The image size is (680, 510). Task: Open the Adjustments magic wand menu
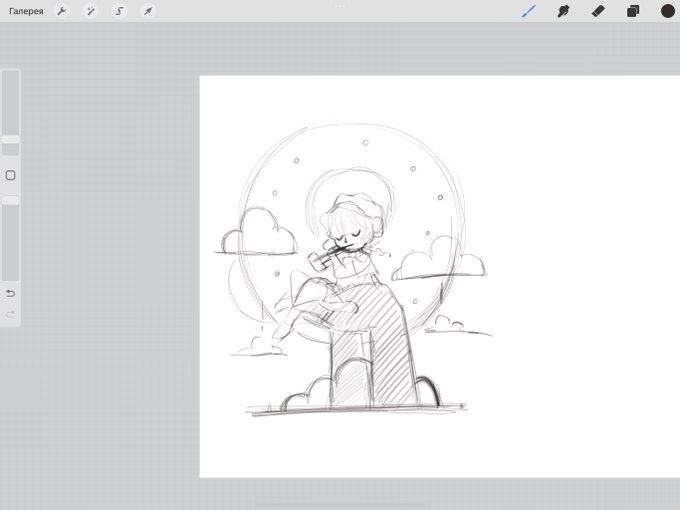tap(90, 11)
